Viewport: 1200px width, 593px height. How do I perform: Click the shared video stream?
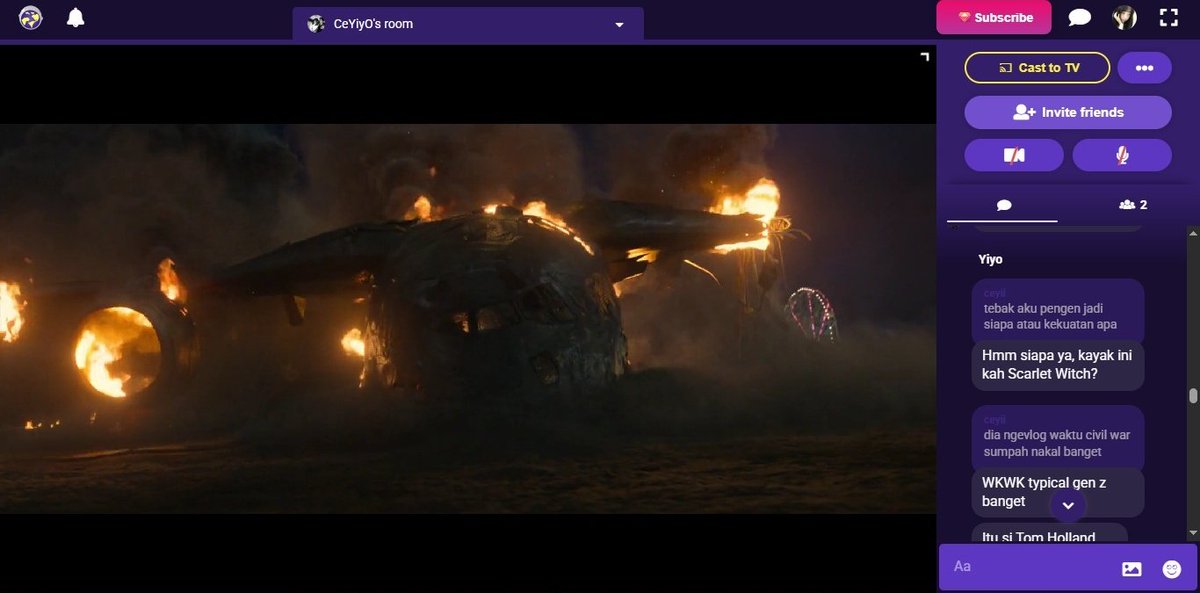468,318
